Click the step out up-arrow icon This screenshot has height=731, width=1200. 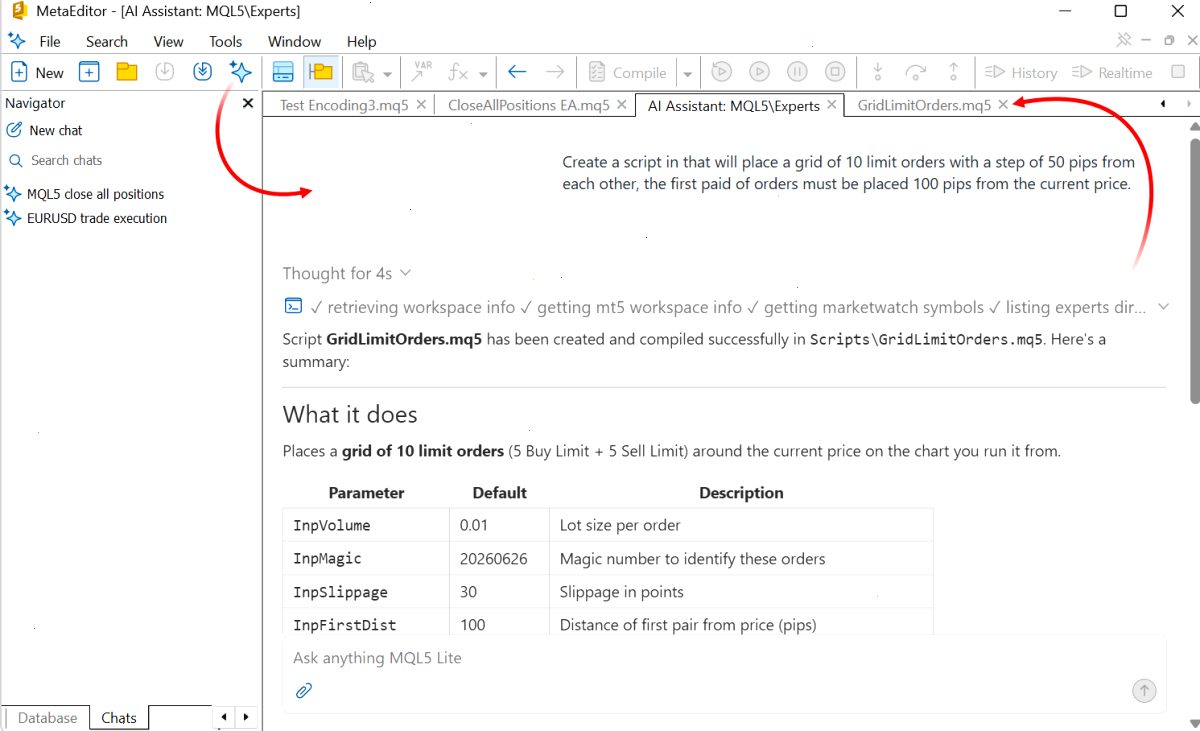954,72
